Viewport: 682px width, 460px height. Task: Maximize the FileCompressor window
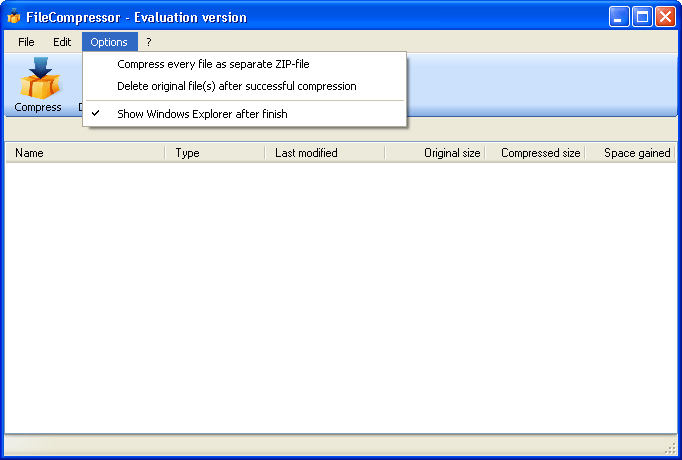[x=642, y=17]
